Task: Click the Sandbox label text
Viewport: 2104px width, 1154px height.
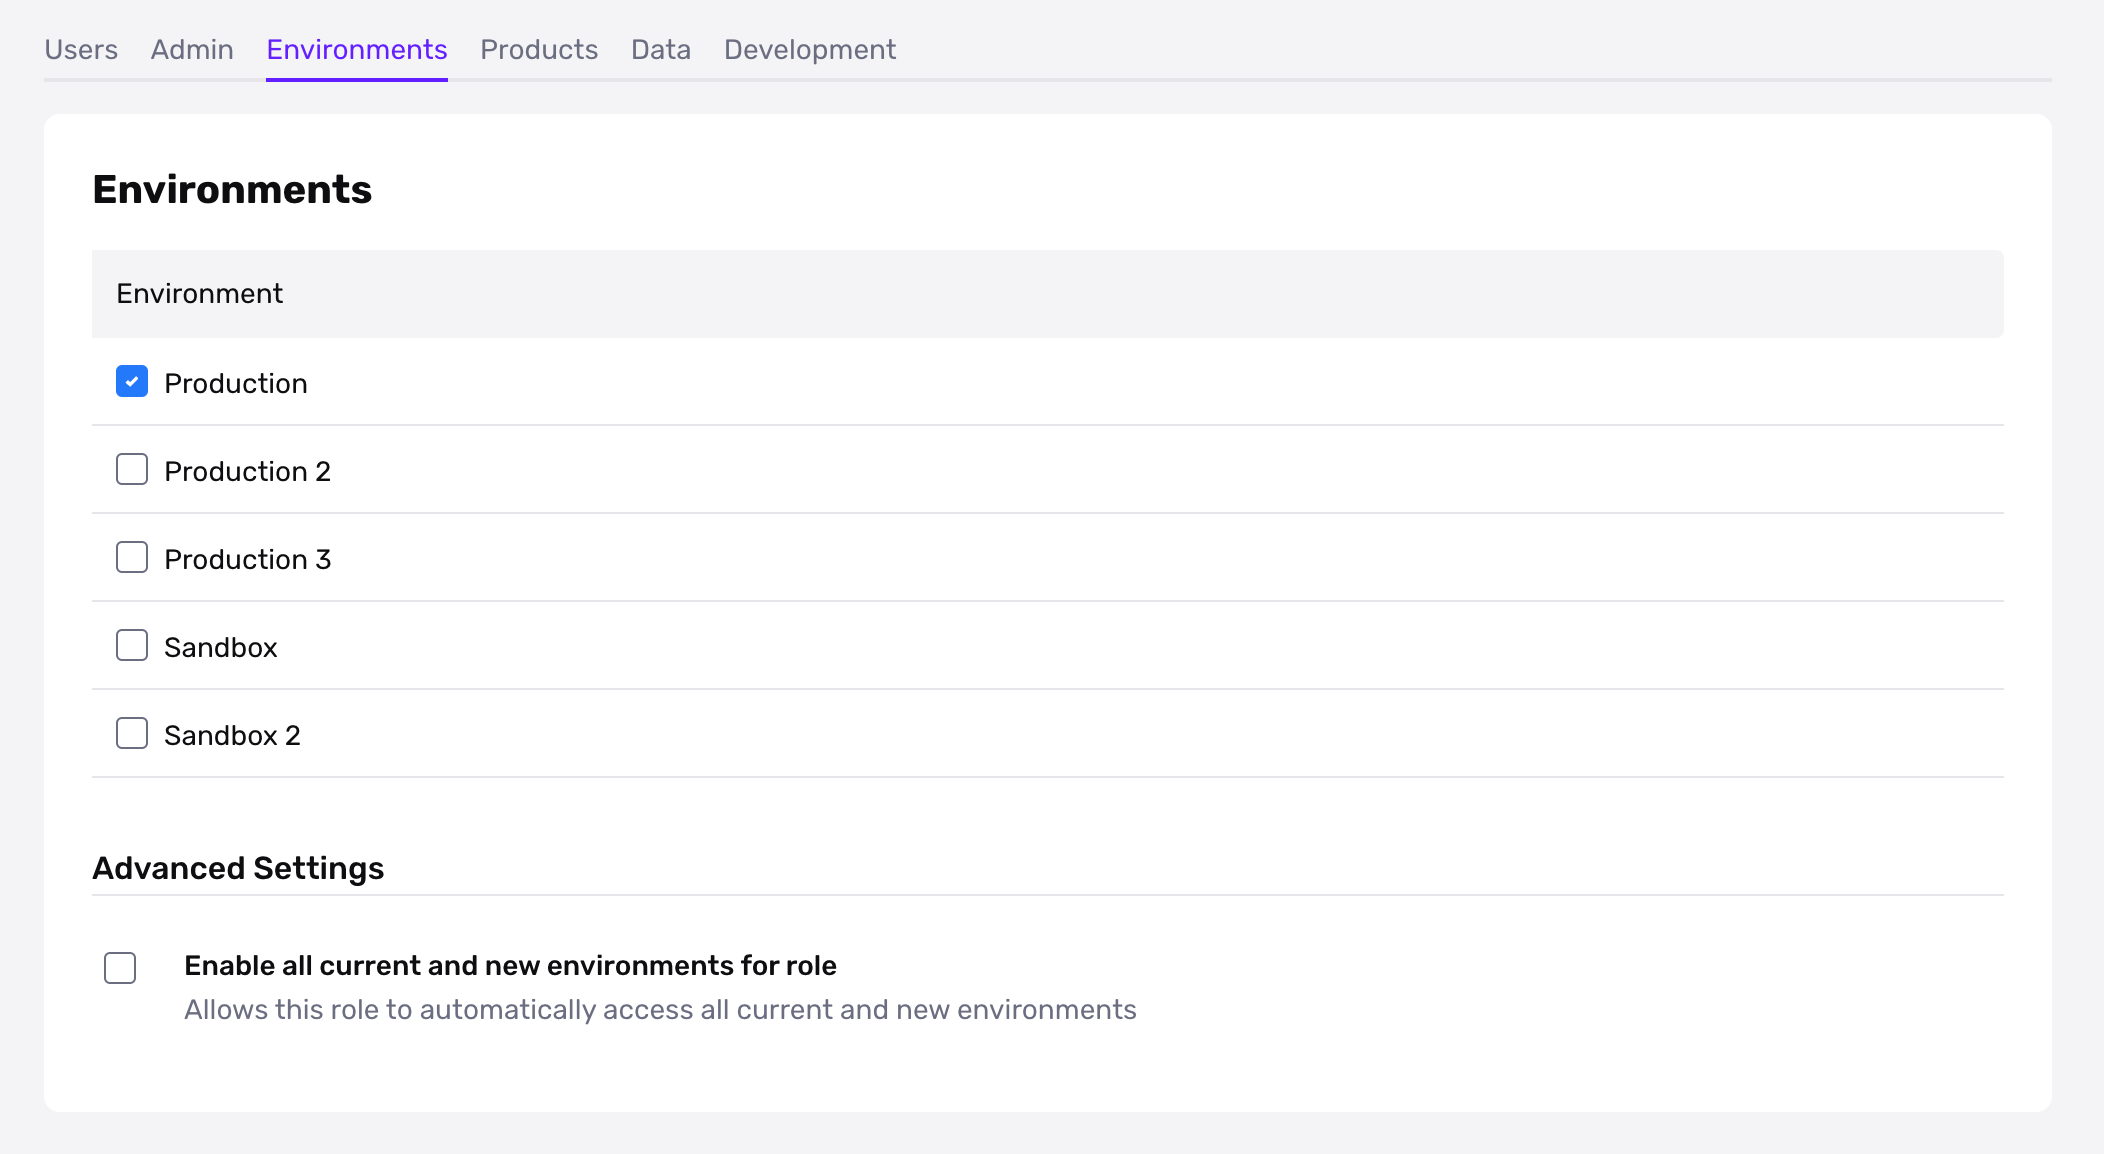Action: [221, 648]
